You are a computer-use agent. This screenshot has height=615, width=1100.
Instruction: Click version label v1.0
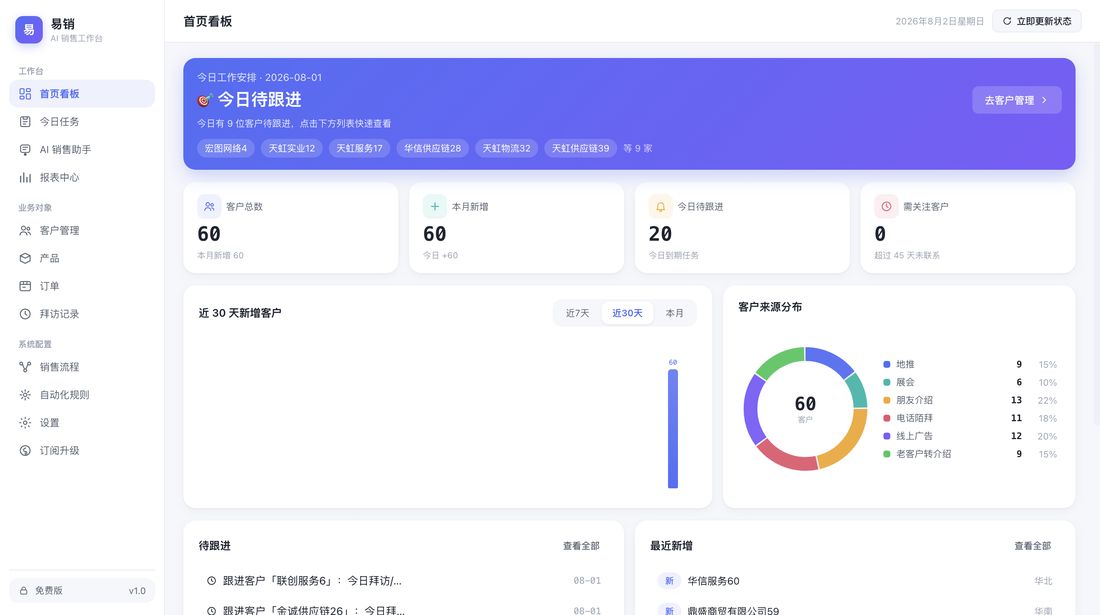137,590
